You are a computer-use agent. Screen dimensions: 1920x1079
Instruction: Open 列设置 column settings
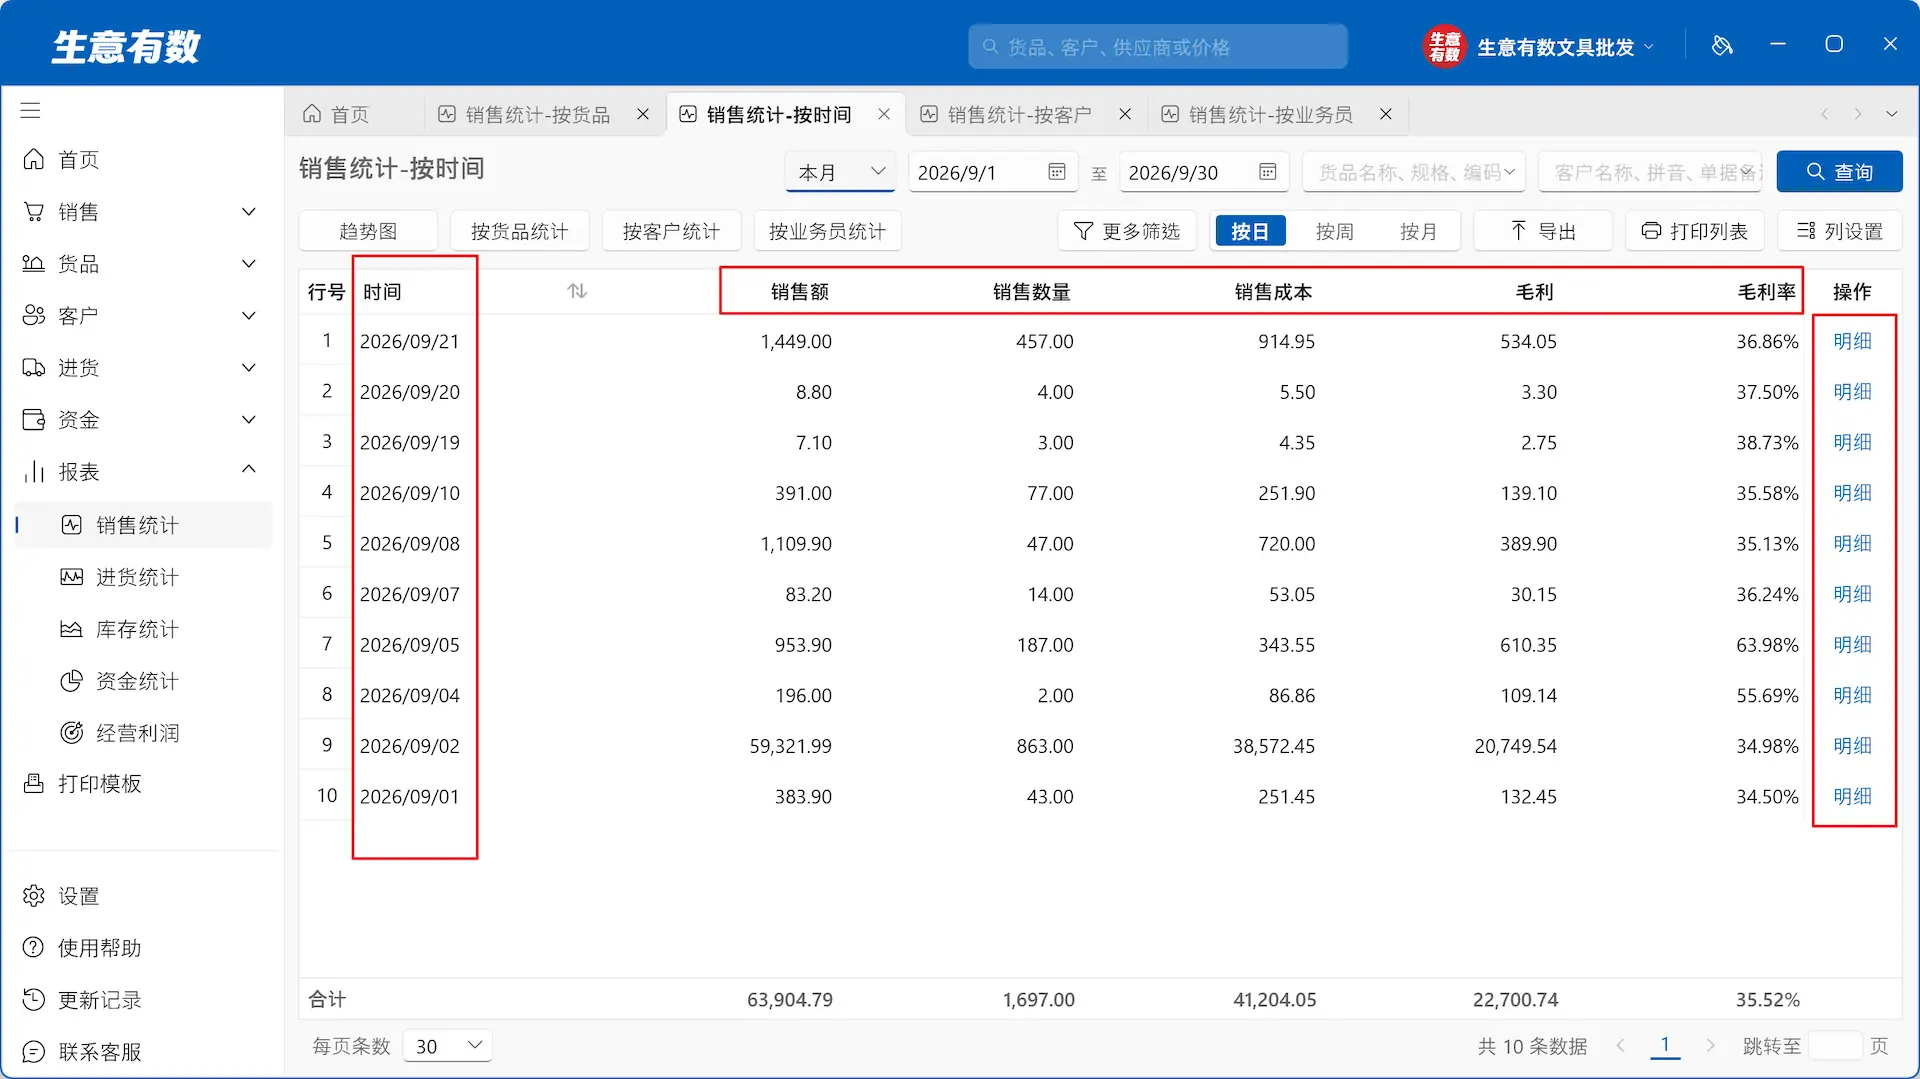pyautogui.click(x=1840, y=231)
